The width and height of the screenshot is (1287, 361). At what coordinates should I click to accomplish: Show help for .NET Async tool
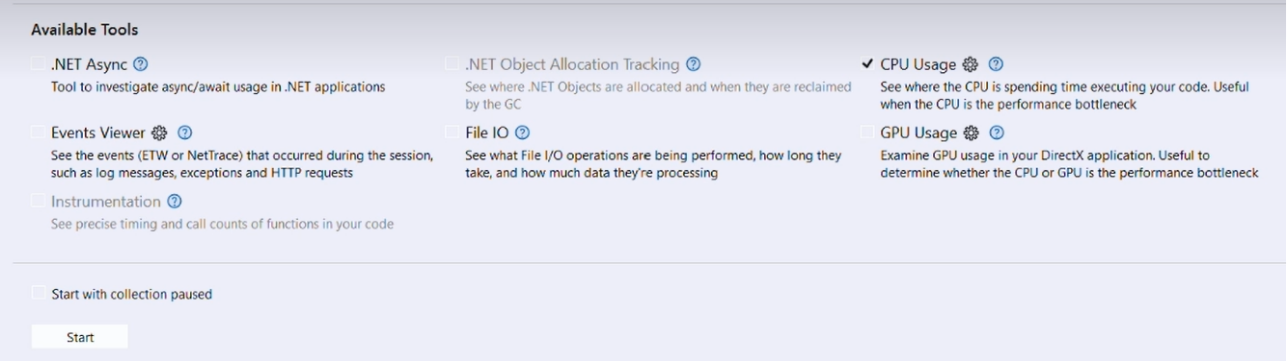pos(141,65)
